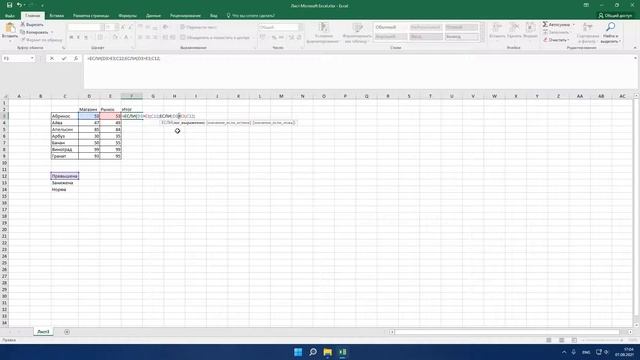Viewport: 640px width, 360px height.
Task: Click Sort and Filter icon
Action: [588, 28]
